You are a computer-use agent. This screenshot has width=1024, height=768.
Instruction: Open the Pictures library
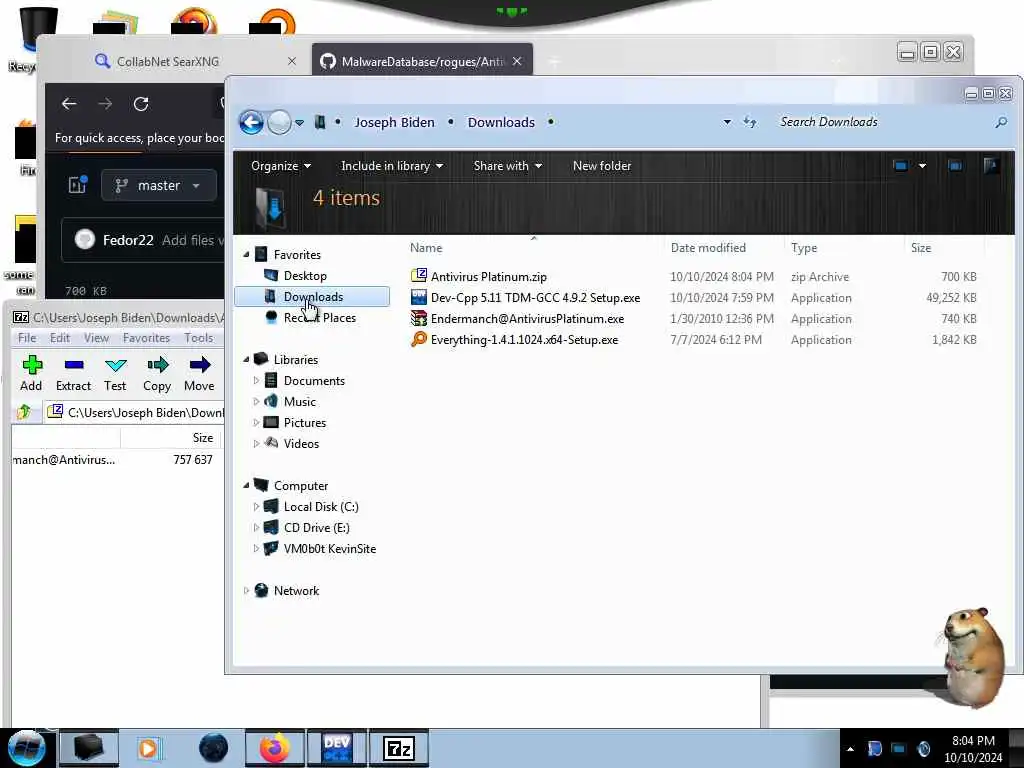click(x=304, y=423)
